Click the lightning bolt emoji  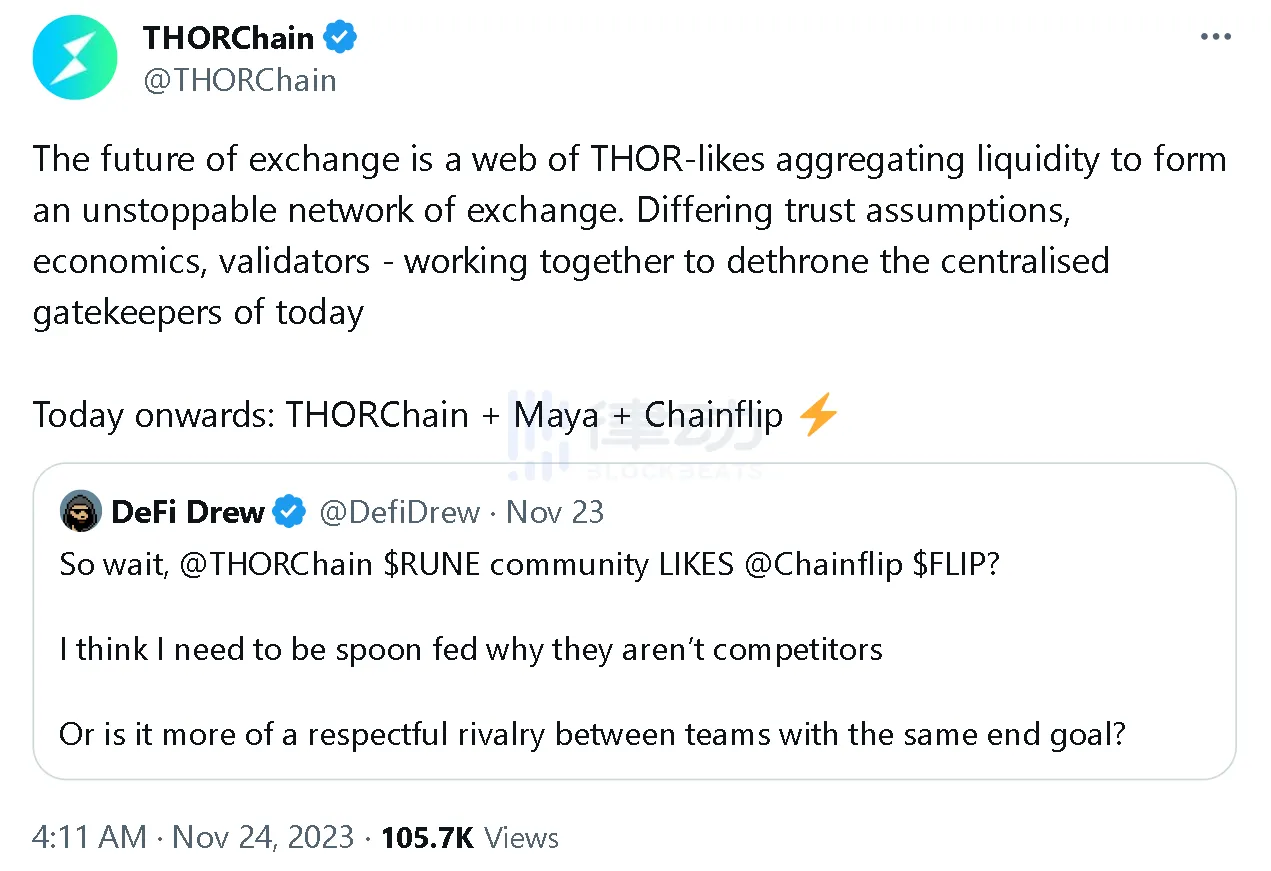[x=819, y=415]
